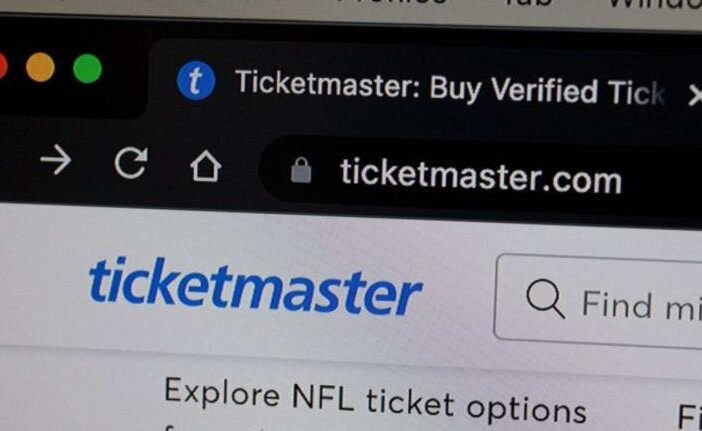Click the red window button at left edge
Viewport: 702px width, 431px height.
pyautogui.click(x=3, y=67)
